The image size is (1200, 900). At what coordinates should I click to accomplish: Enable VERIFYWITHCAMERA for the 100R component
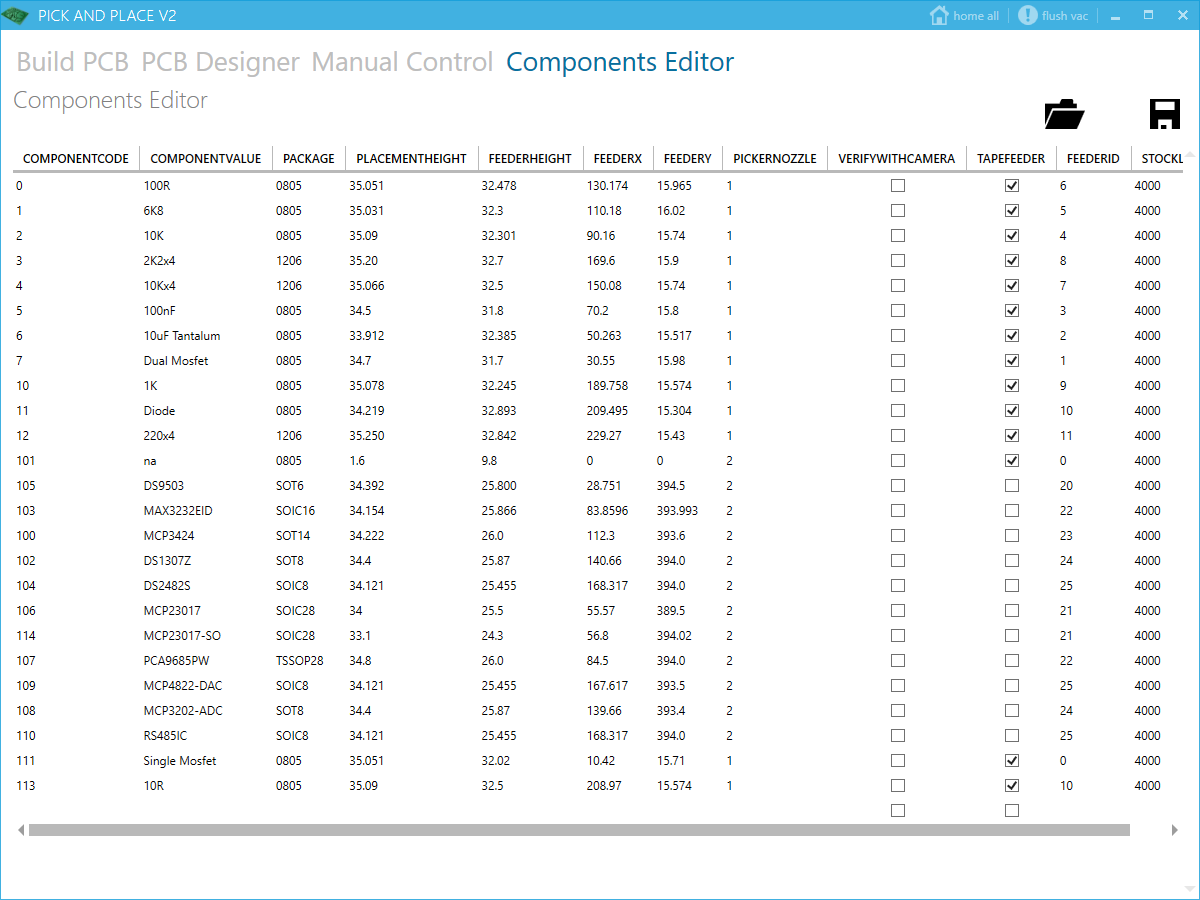pyautogui.click(x=897, y=185)
